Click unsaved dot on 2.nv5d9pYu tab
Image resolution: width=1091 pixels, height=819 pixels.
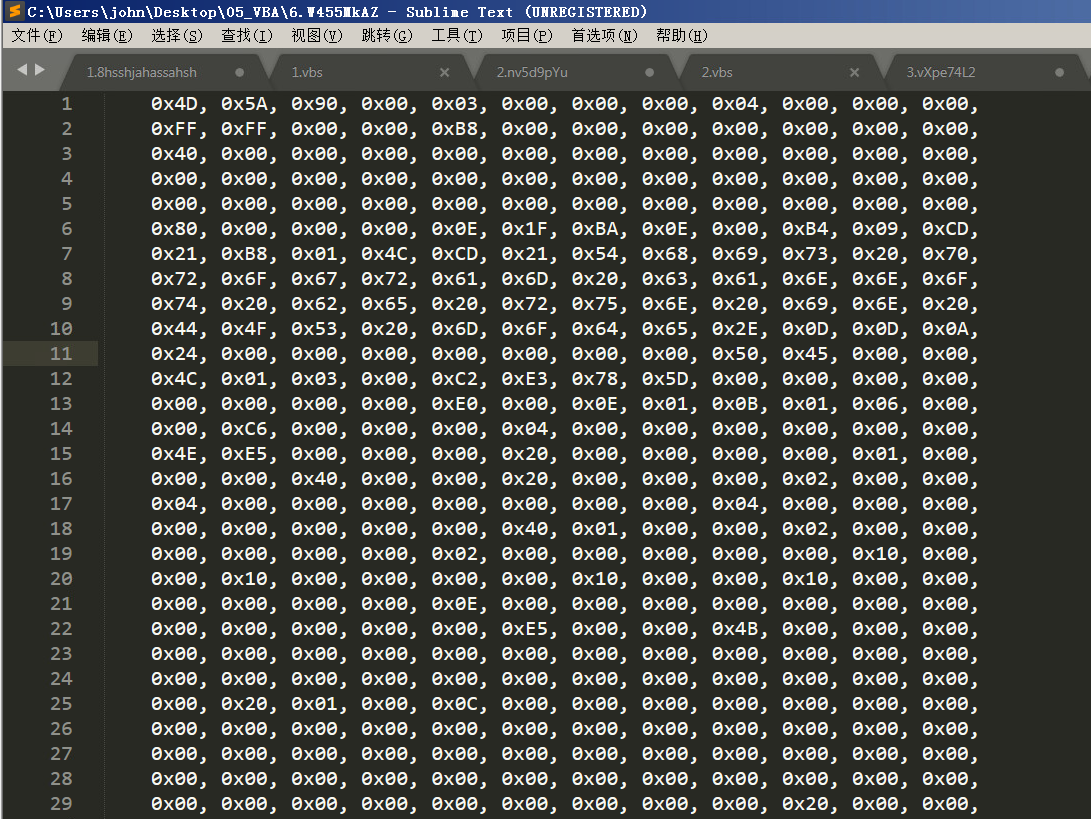point(649,72)
